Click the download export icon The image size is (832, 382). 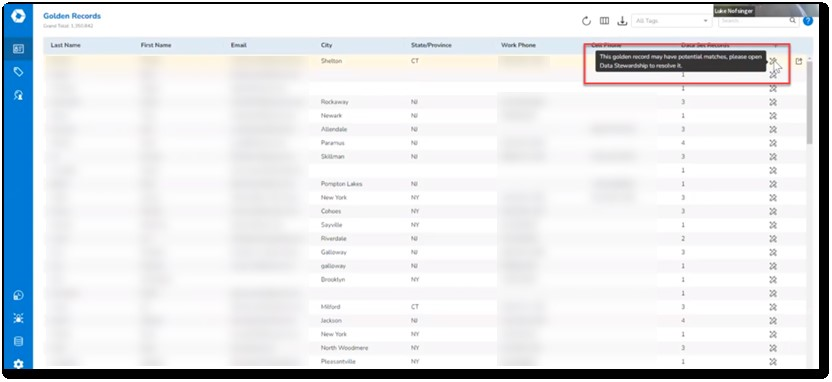[x=622, y=21]
